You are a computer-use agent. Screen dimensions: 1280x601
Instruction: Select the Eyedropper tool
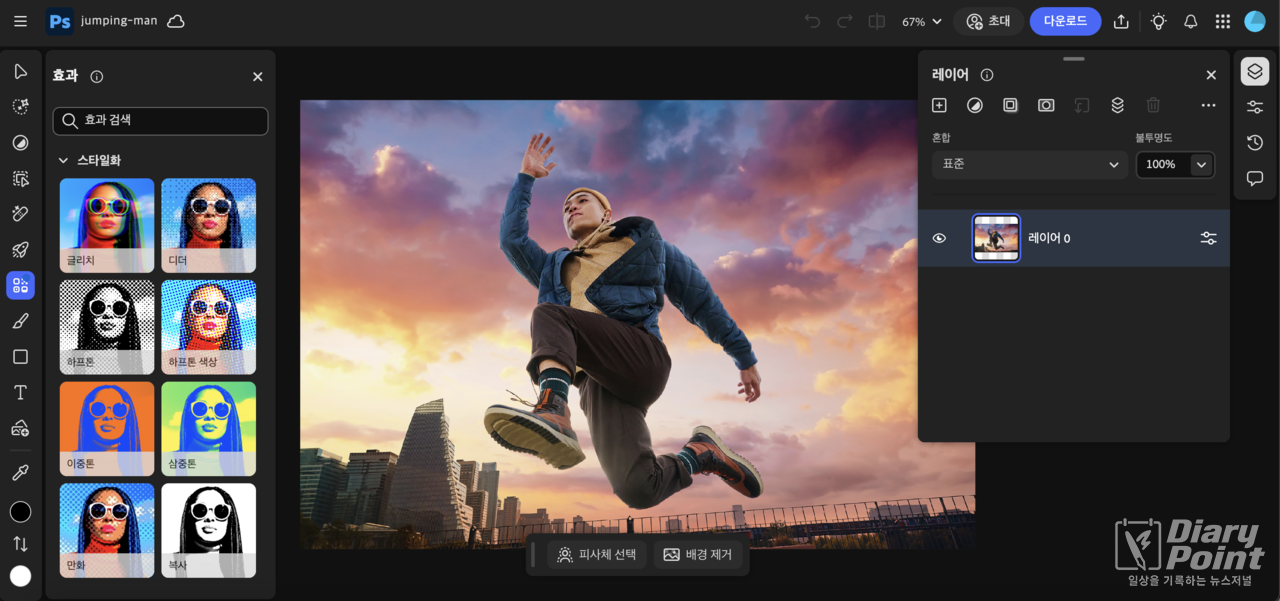pyautogui.click(x=20, y=473)
